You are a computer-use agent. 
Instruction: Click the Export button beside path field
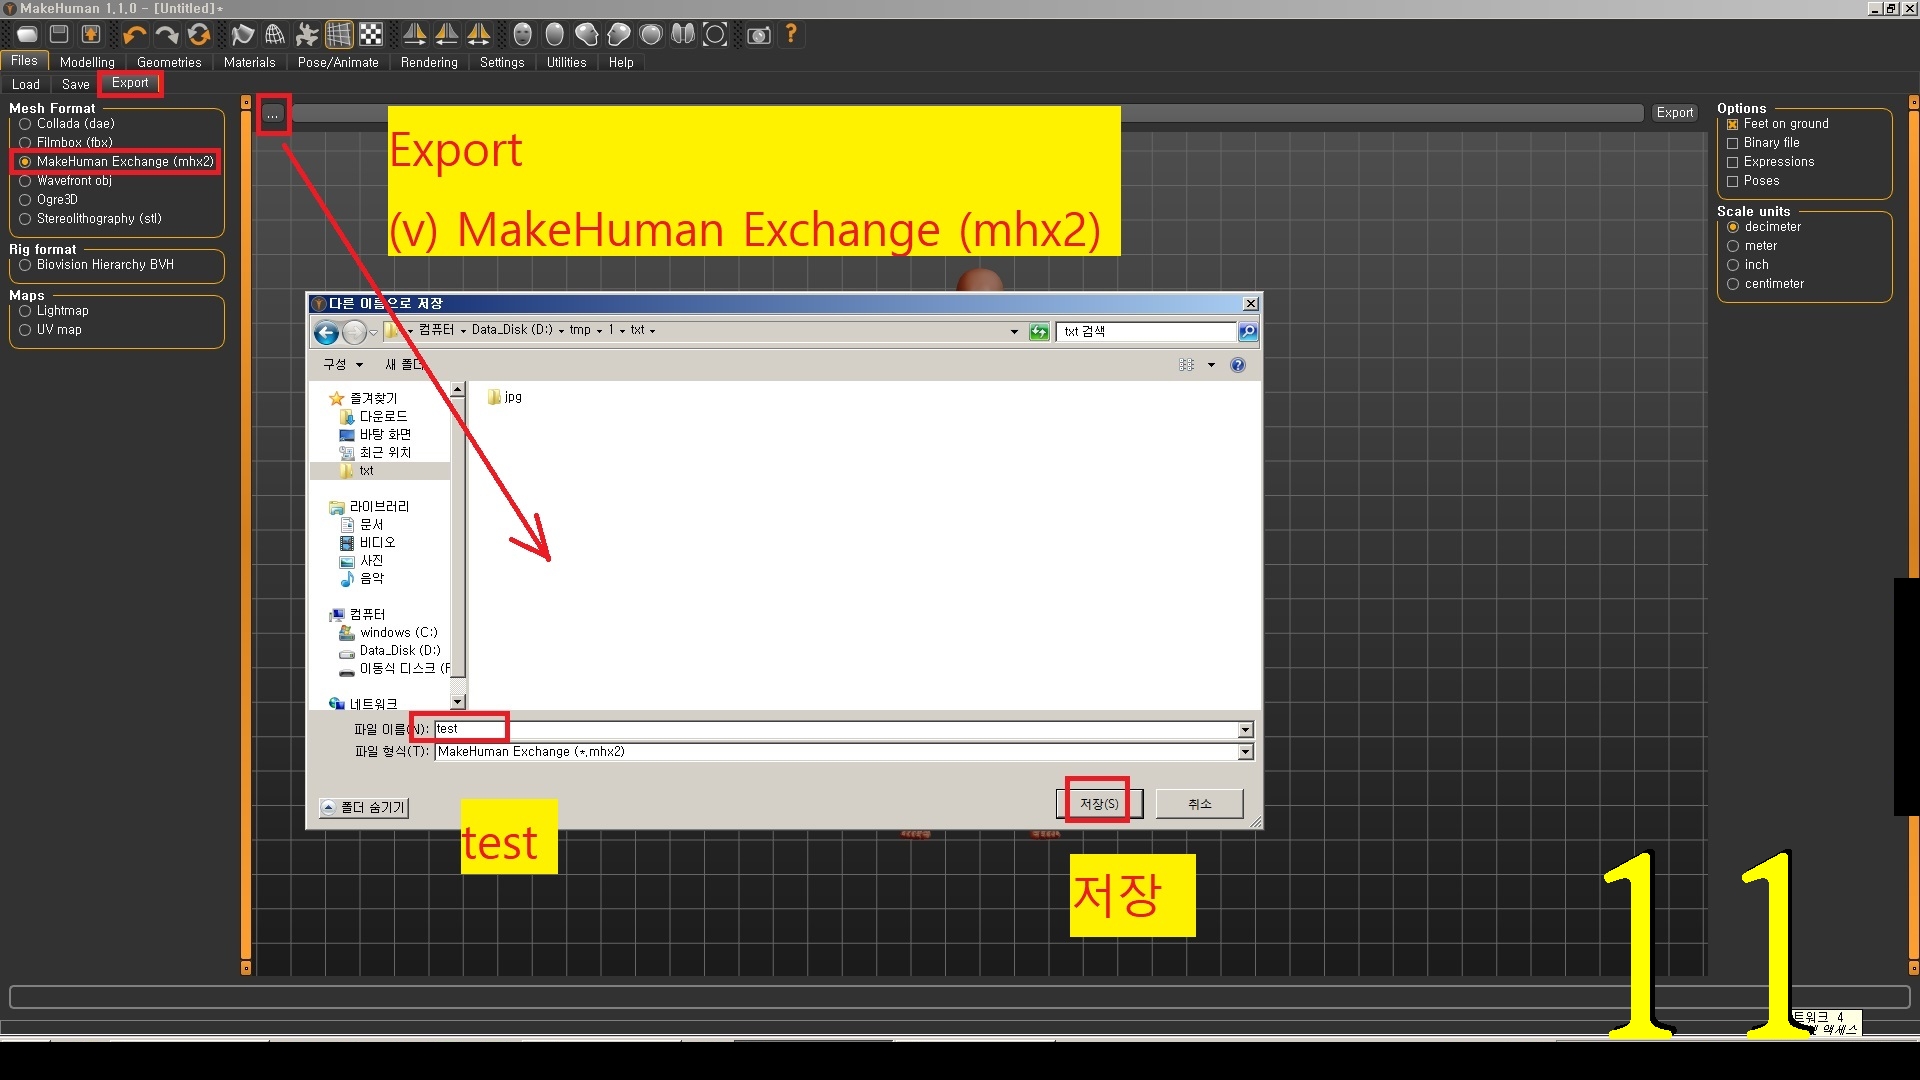(1675, 113)
